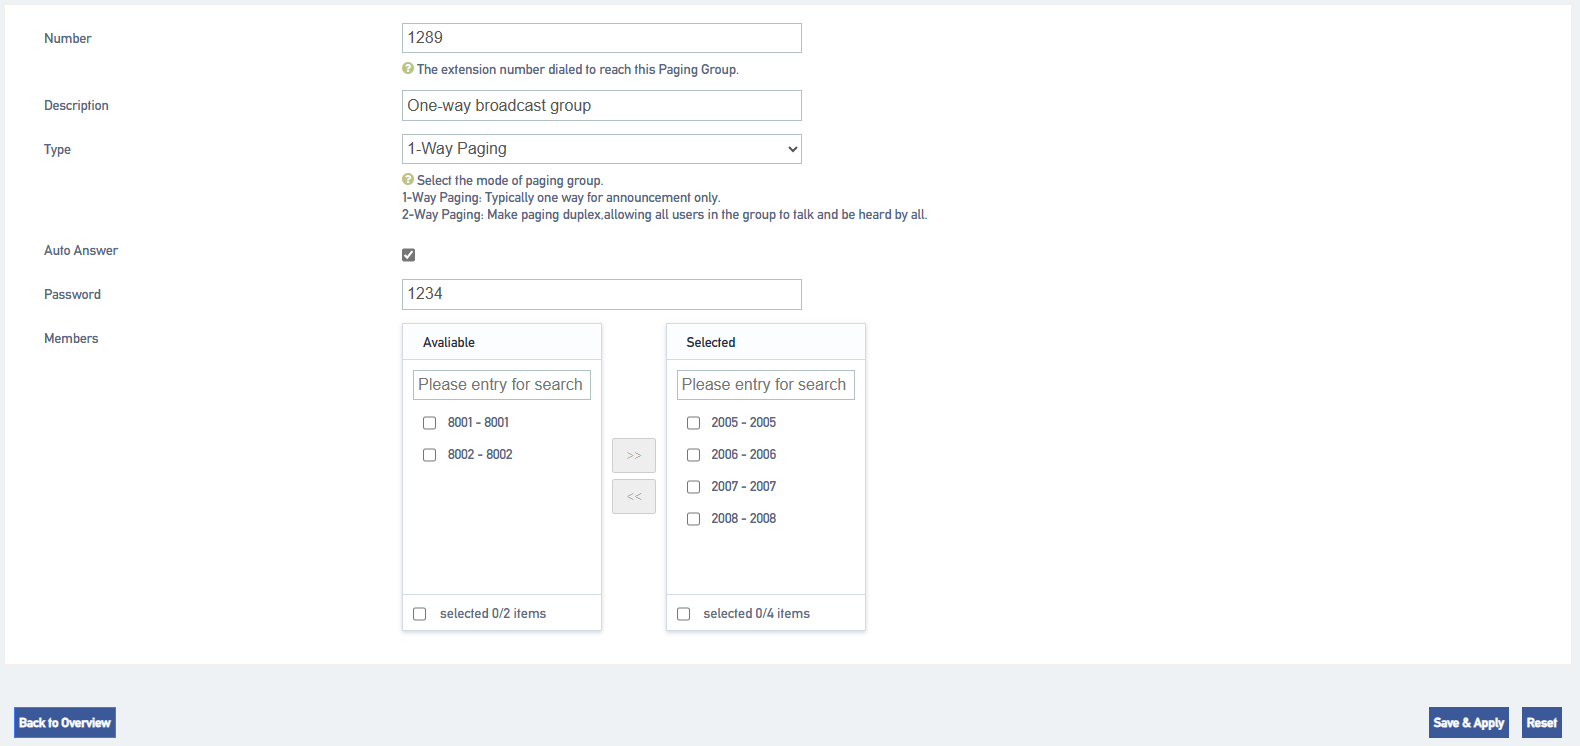Check the 2005 - 2005 selected member
The image size is (1580, 746).
pos(694,423)
